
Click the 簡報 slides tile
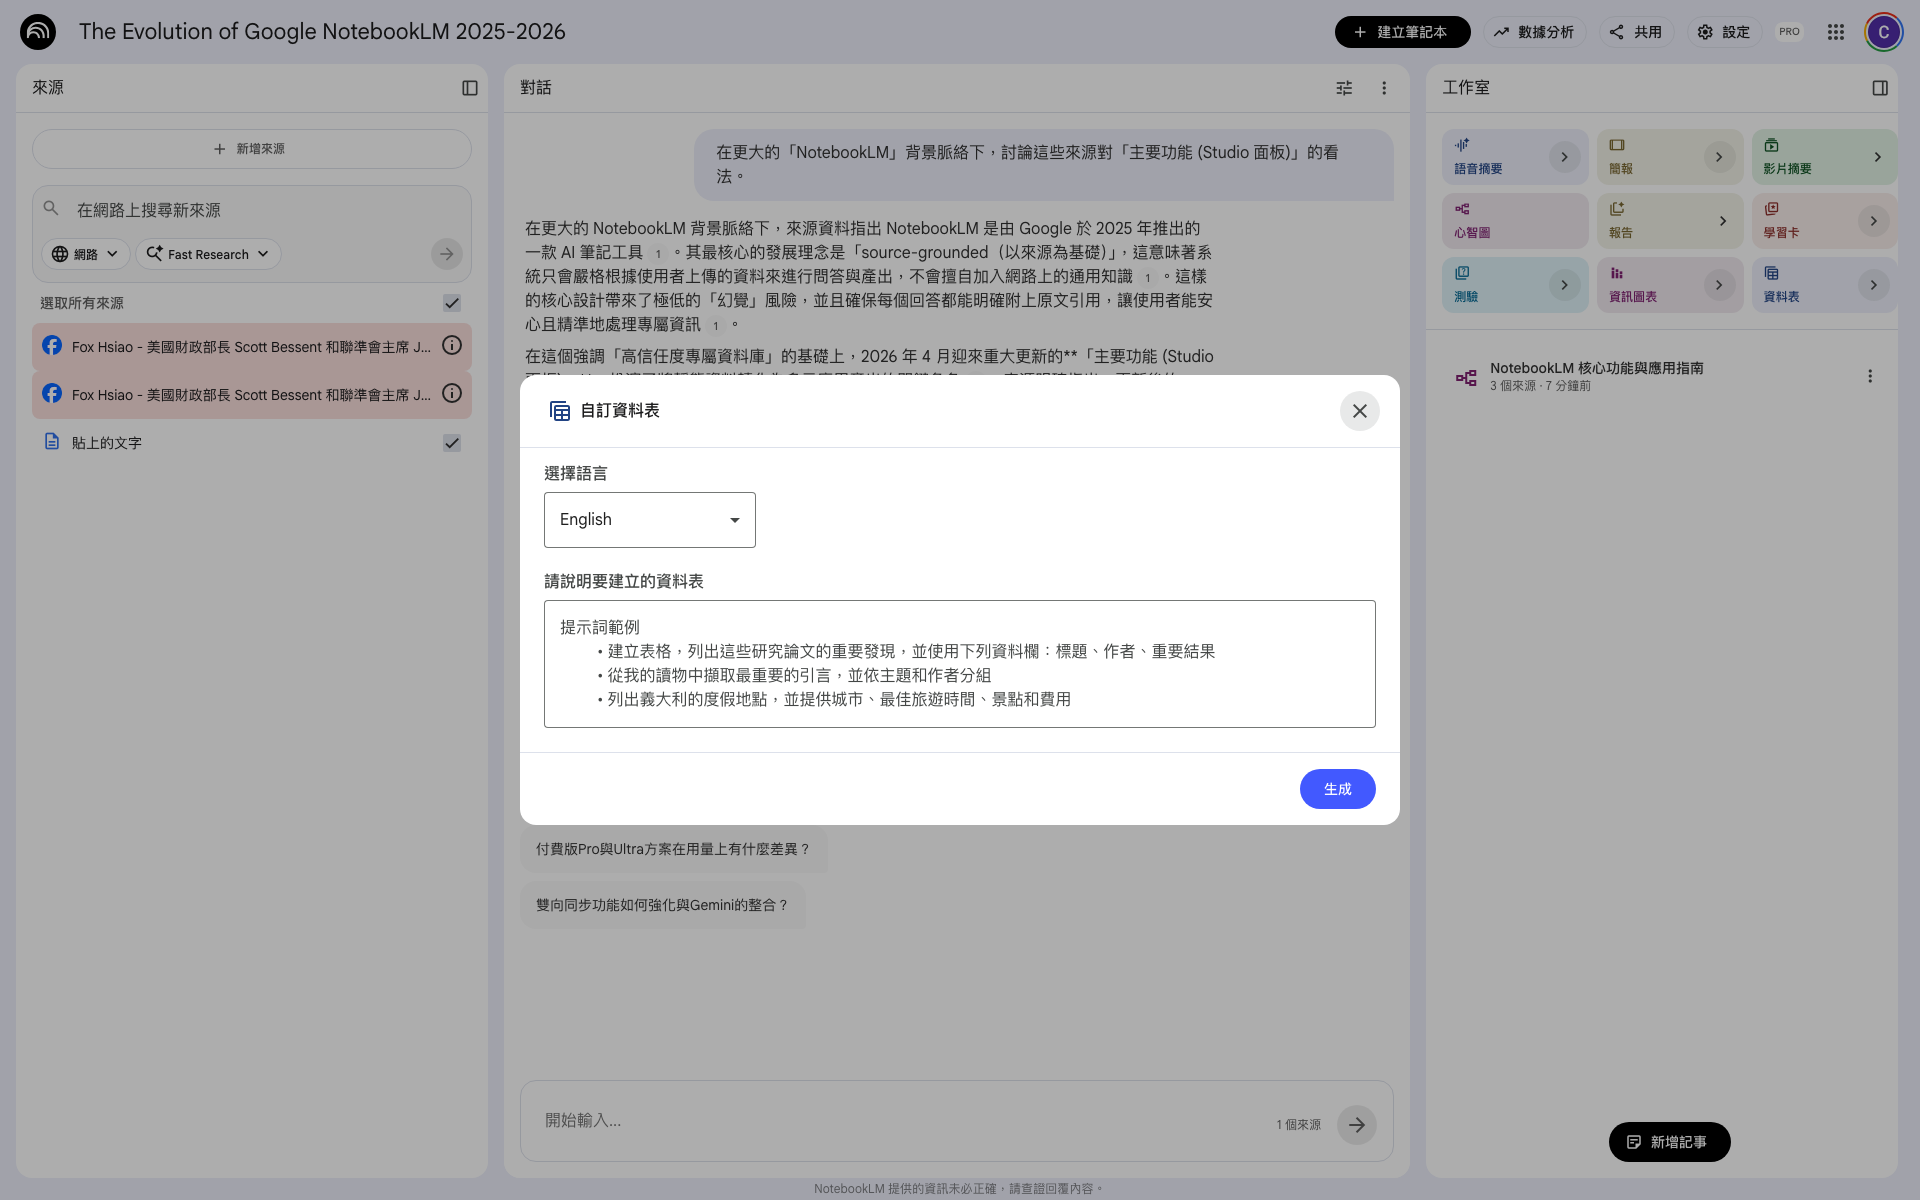point(1669,157)
